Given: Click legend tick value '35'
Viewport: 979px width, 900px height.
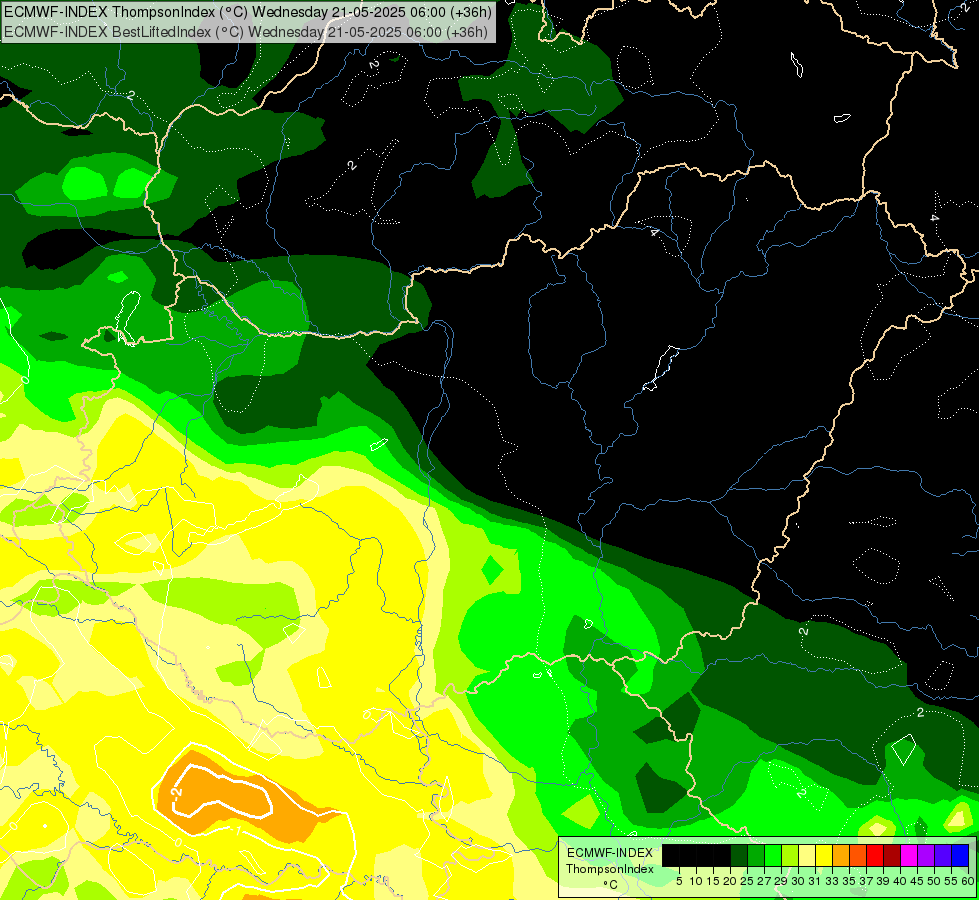Looking at the screenshot, I should [849, 881].
